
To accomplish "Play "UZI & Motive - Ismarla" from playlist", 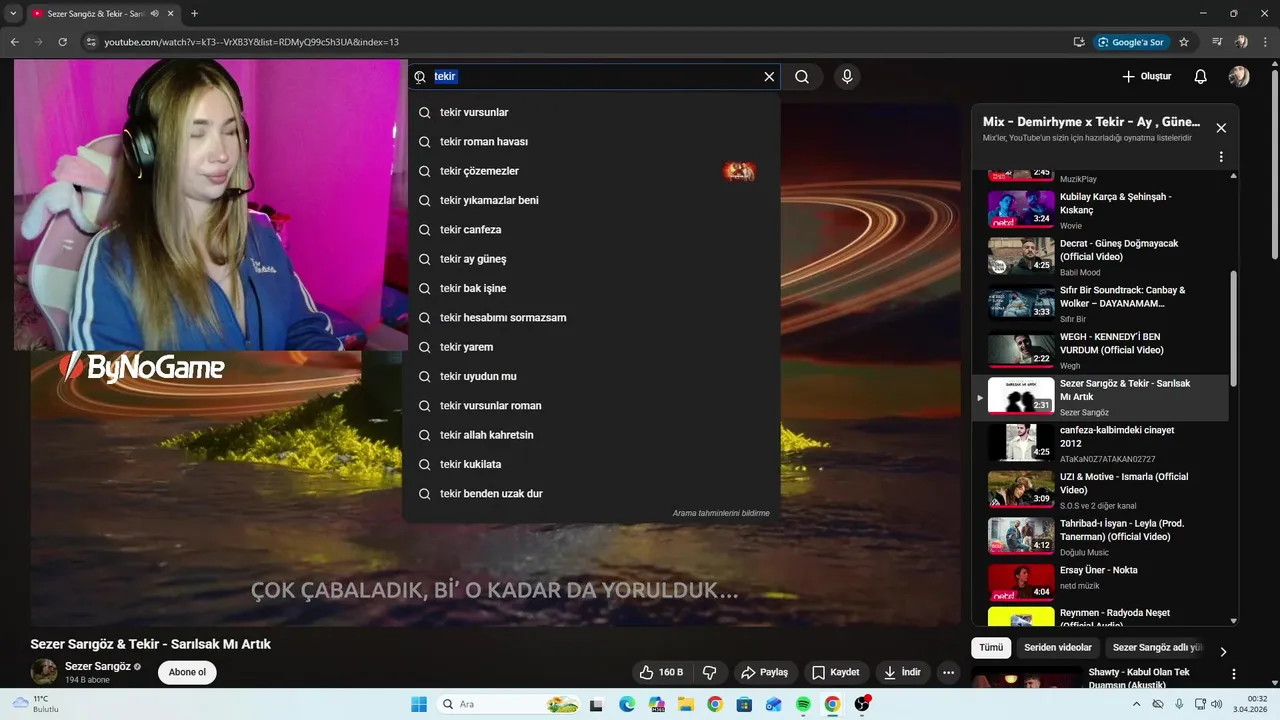I will pyautogui.click(x=1100, y=490).
